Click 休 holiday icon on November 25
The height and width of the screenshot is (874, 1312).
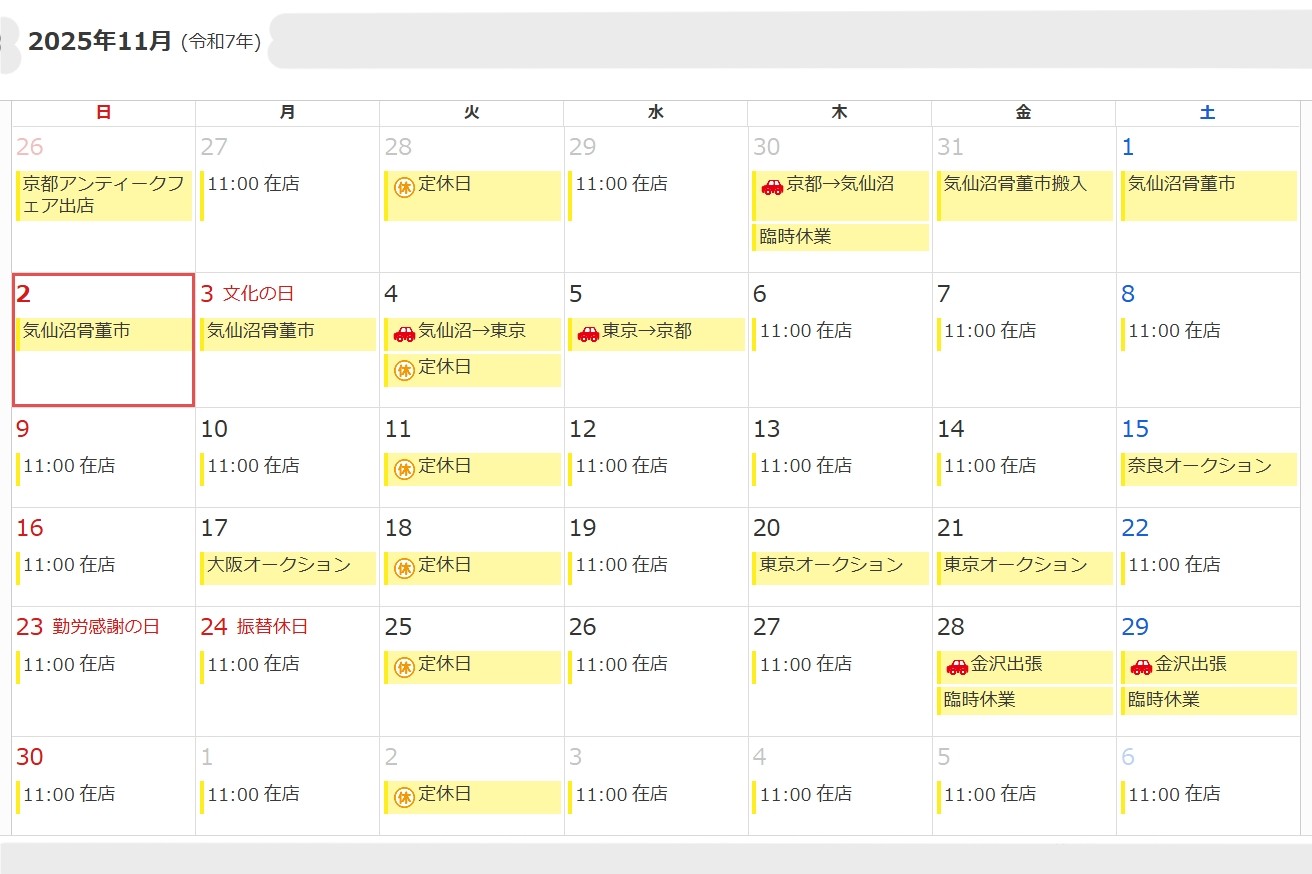pos(404,667)
